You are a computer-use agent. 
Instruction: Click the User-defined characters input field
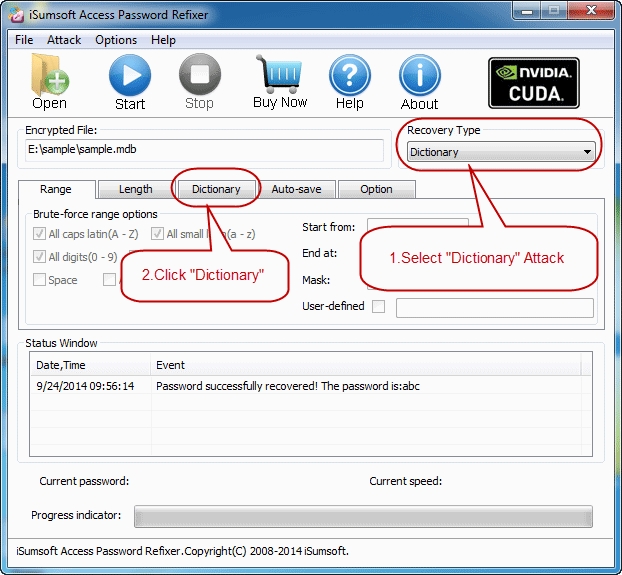495,308
